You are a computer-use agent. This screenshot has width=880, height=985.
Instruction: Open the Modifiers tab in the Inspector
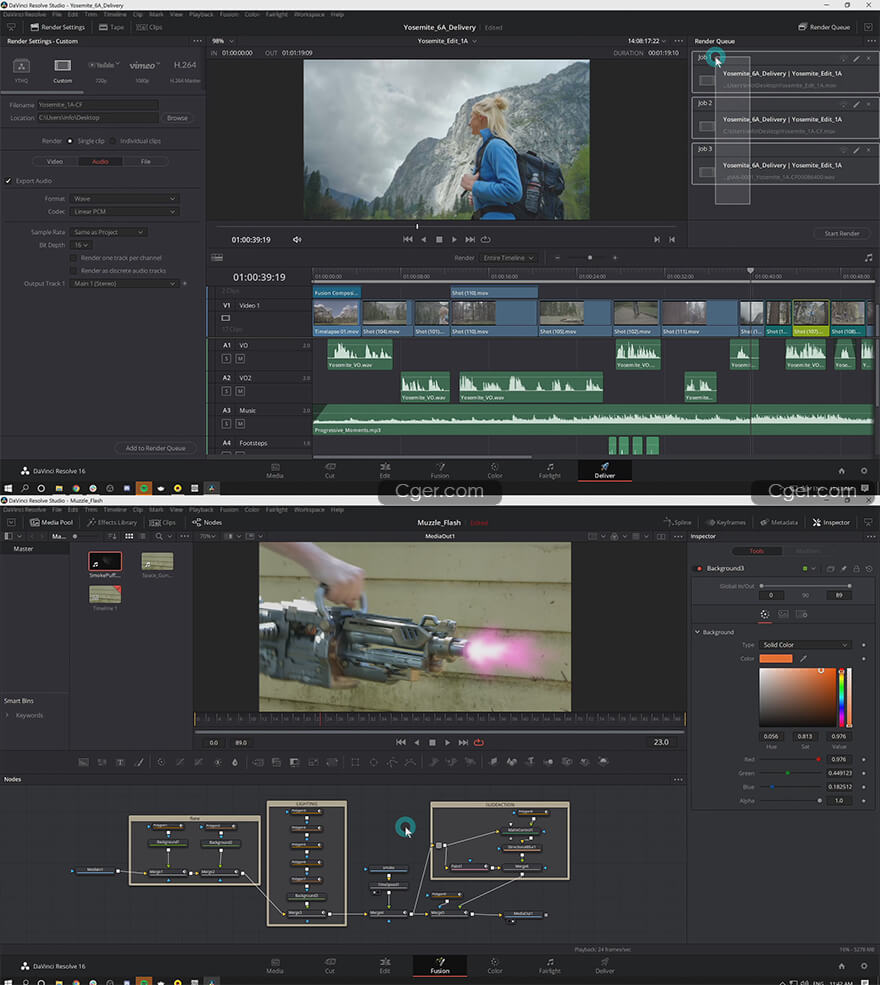(808, 551)
